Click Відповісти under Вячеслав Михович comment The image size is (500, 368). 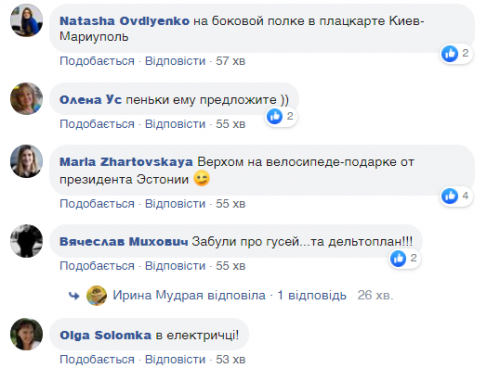[175, 266]
